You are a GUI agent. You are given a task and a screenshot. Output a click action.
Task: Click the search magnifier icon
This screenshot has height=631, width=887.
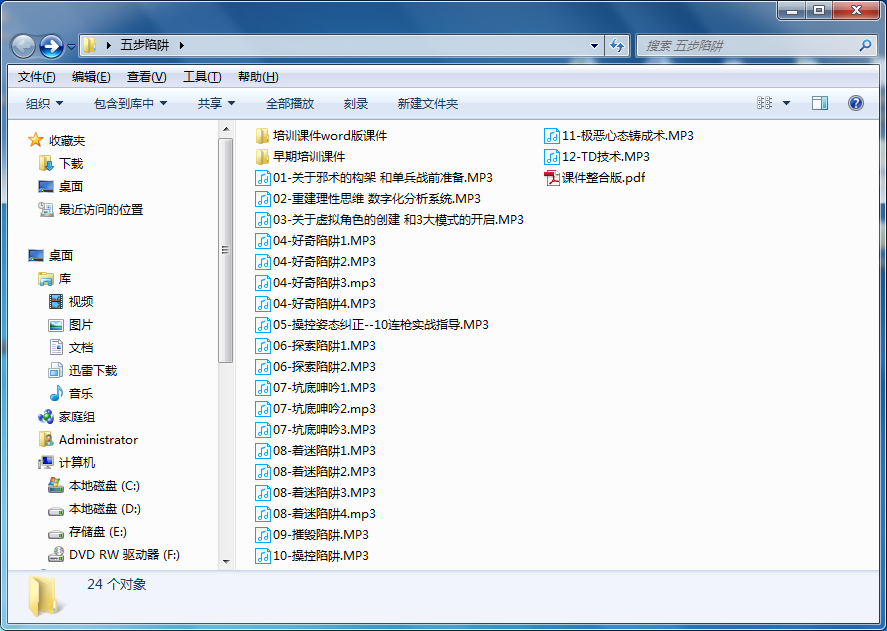coord(866,45)
